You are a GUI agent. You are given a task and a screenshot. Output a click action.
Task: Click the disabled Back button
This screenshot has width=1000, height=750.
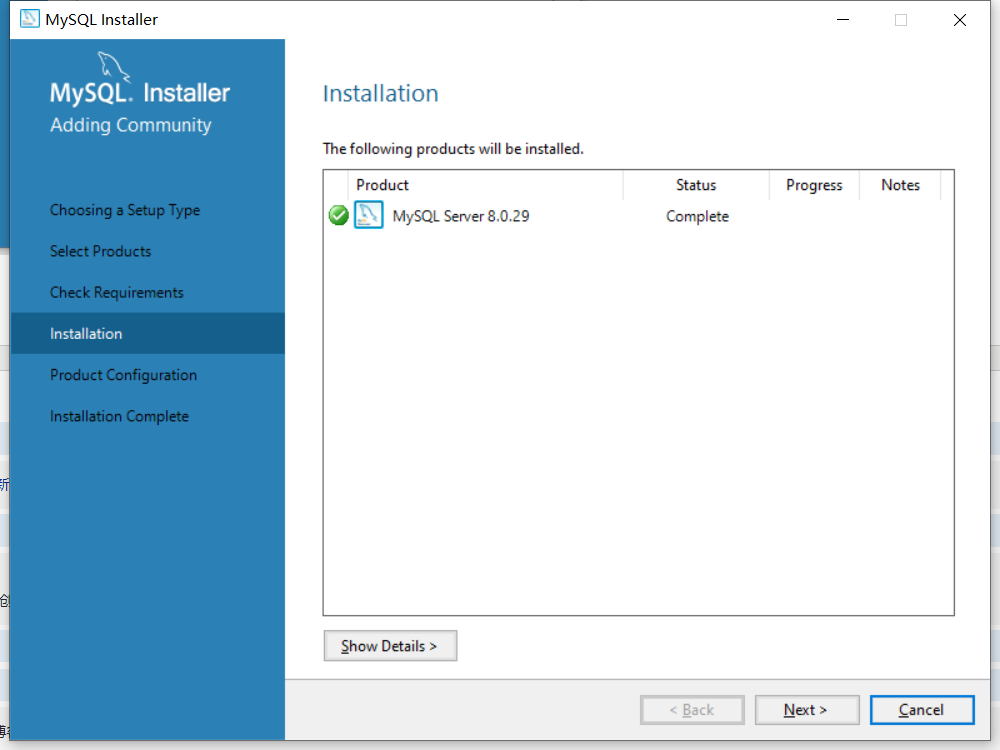[x=692, y=710]
